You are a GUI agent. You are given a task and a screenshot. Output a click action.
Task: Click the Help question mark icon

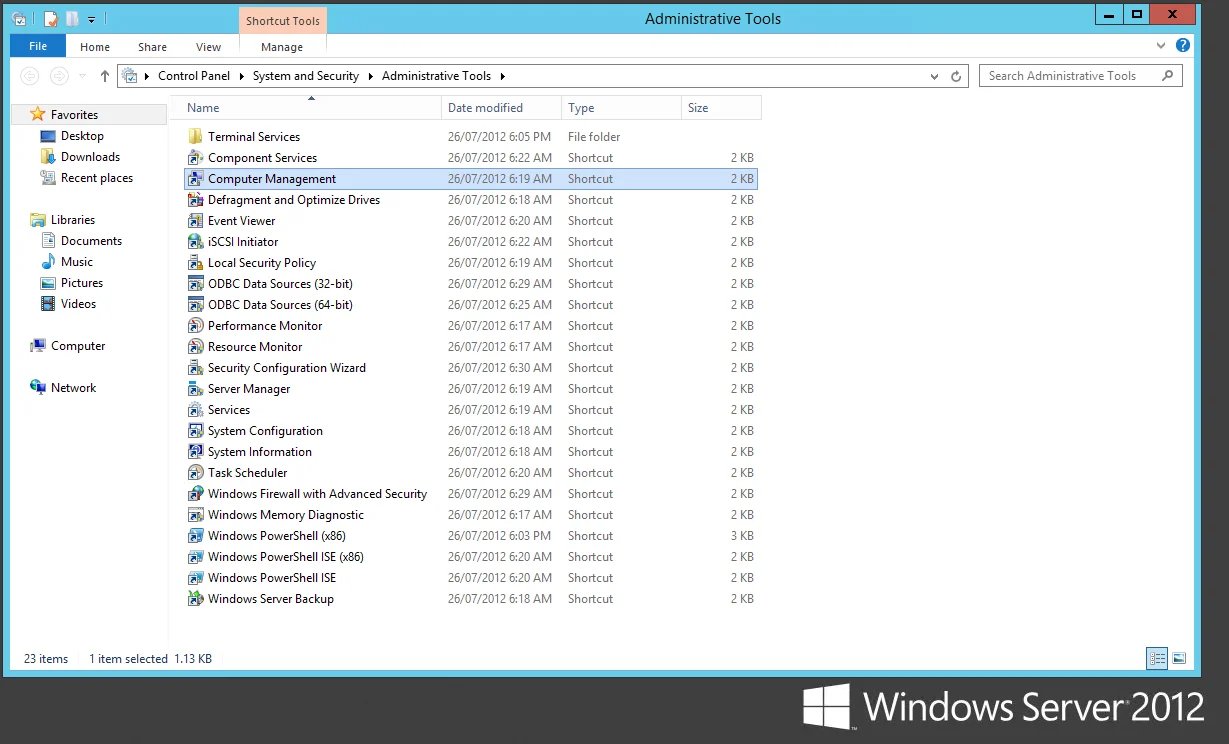coord(1183,46)
